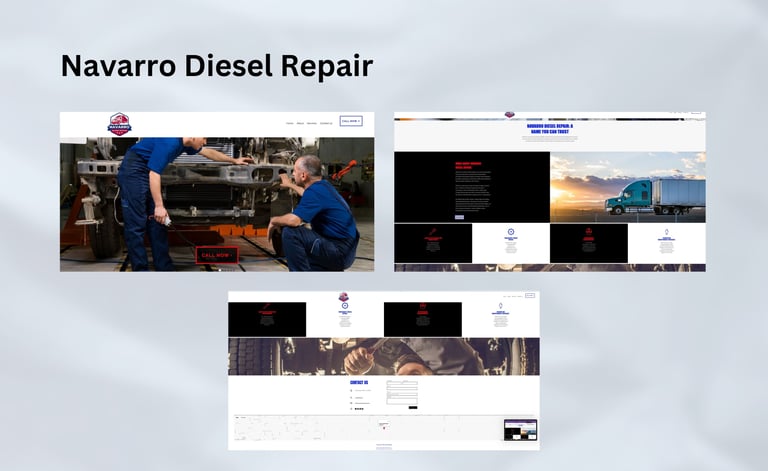Select the hero mechanics photo
Image resolution: width=768 pixels, height=471 pixels.
217,204
